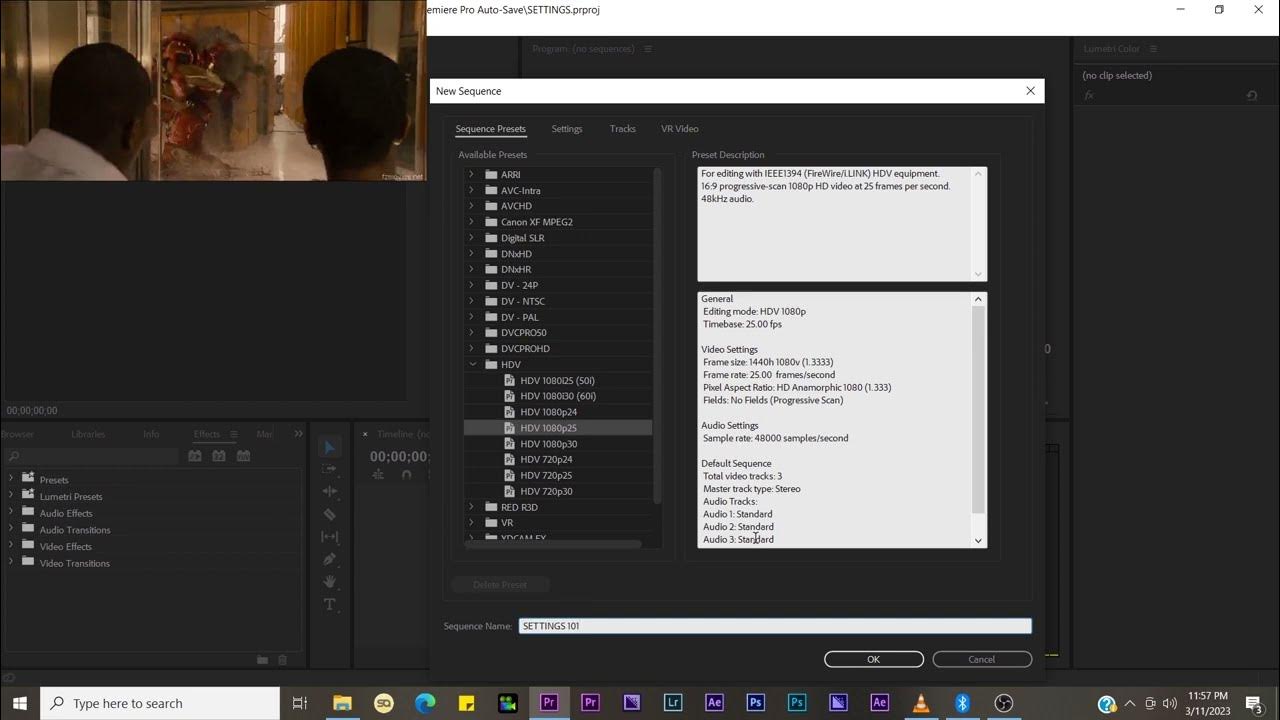Select the HDV 1080p24 preset
Image resolution: width=1280 pixels, height=720 pixels.
click(x=548, y=412)
